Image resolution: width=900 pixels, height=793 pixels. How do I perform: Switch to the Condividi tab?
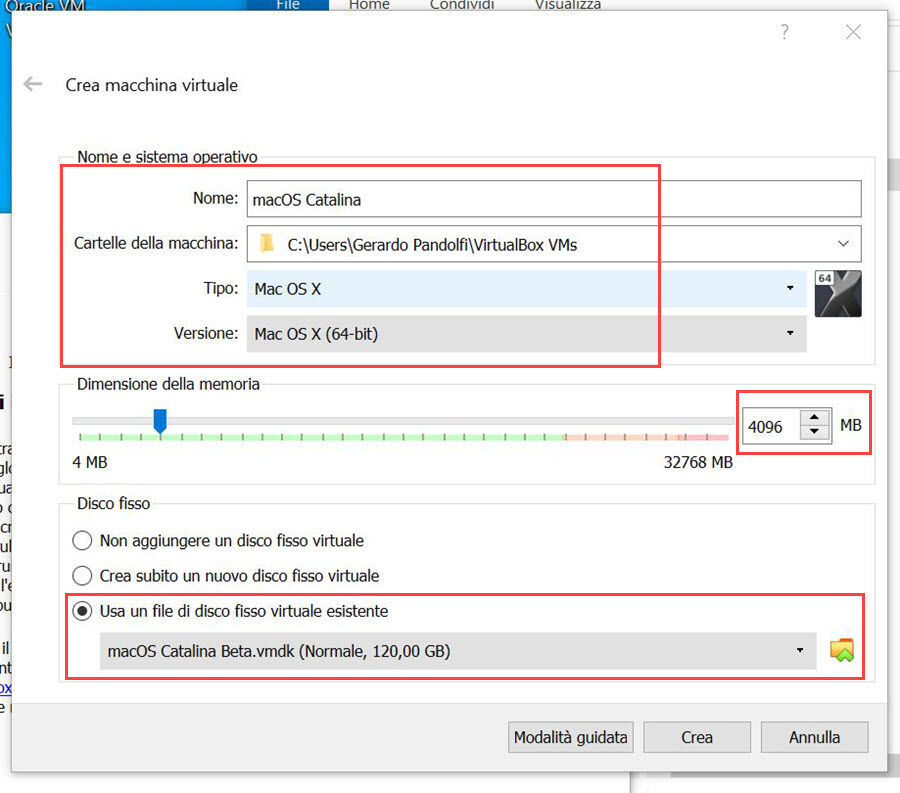tap(462, 5)
